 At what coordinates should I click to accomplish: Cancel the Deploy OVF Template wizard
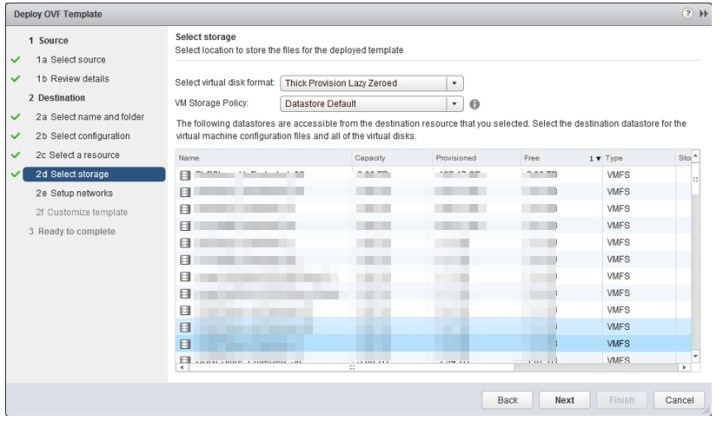(x=678, y=399)
